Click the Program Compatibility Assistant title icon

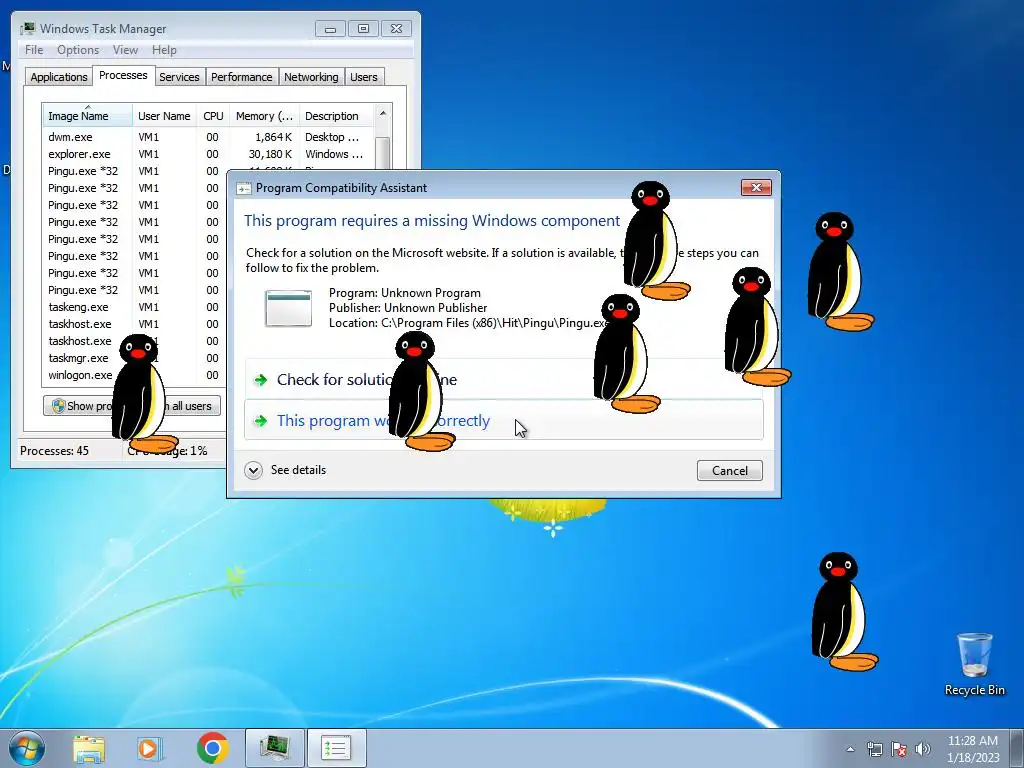coord(244,188)
